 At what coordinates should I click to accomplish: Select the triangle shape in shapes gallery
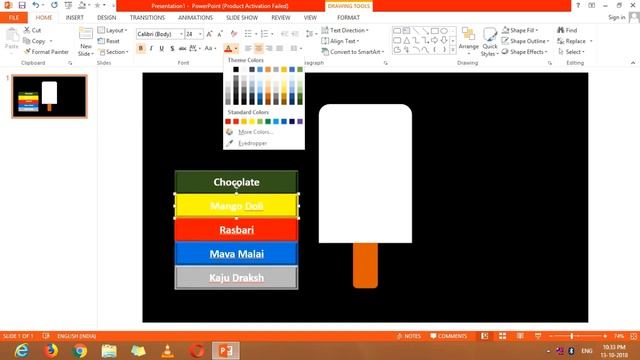tap(407, 40)
